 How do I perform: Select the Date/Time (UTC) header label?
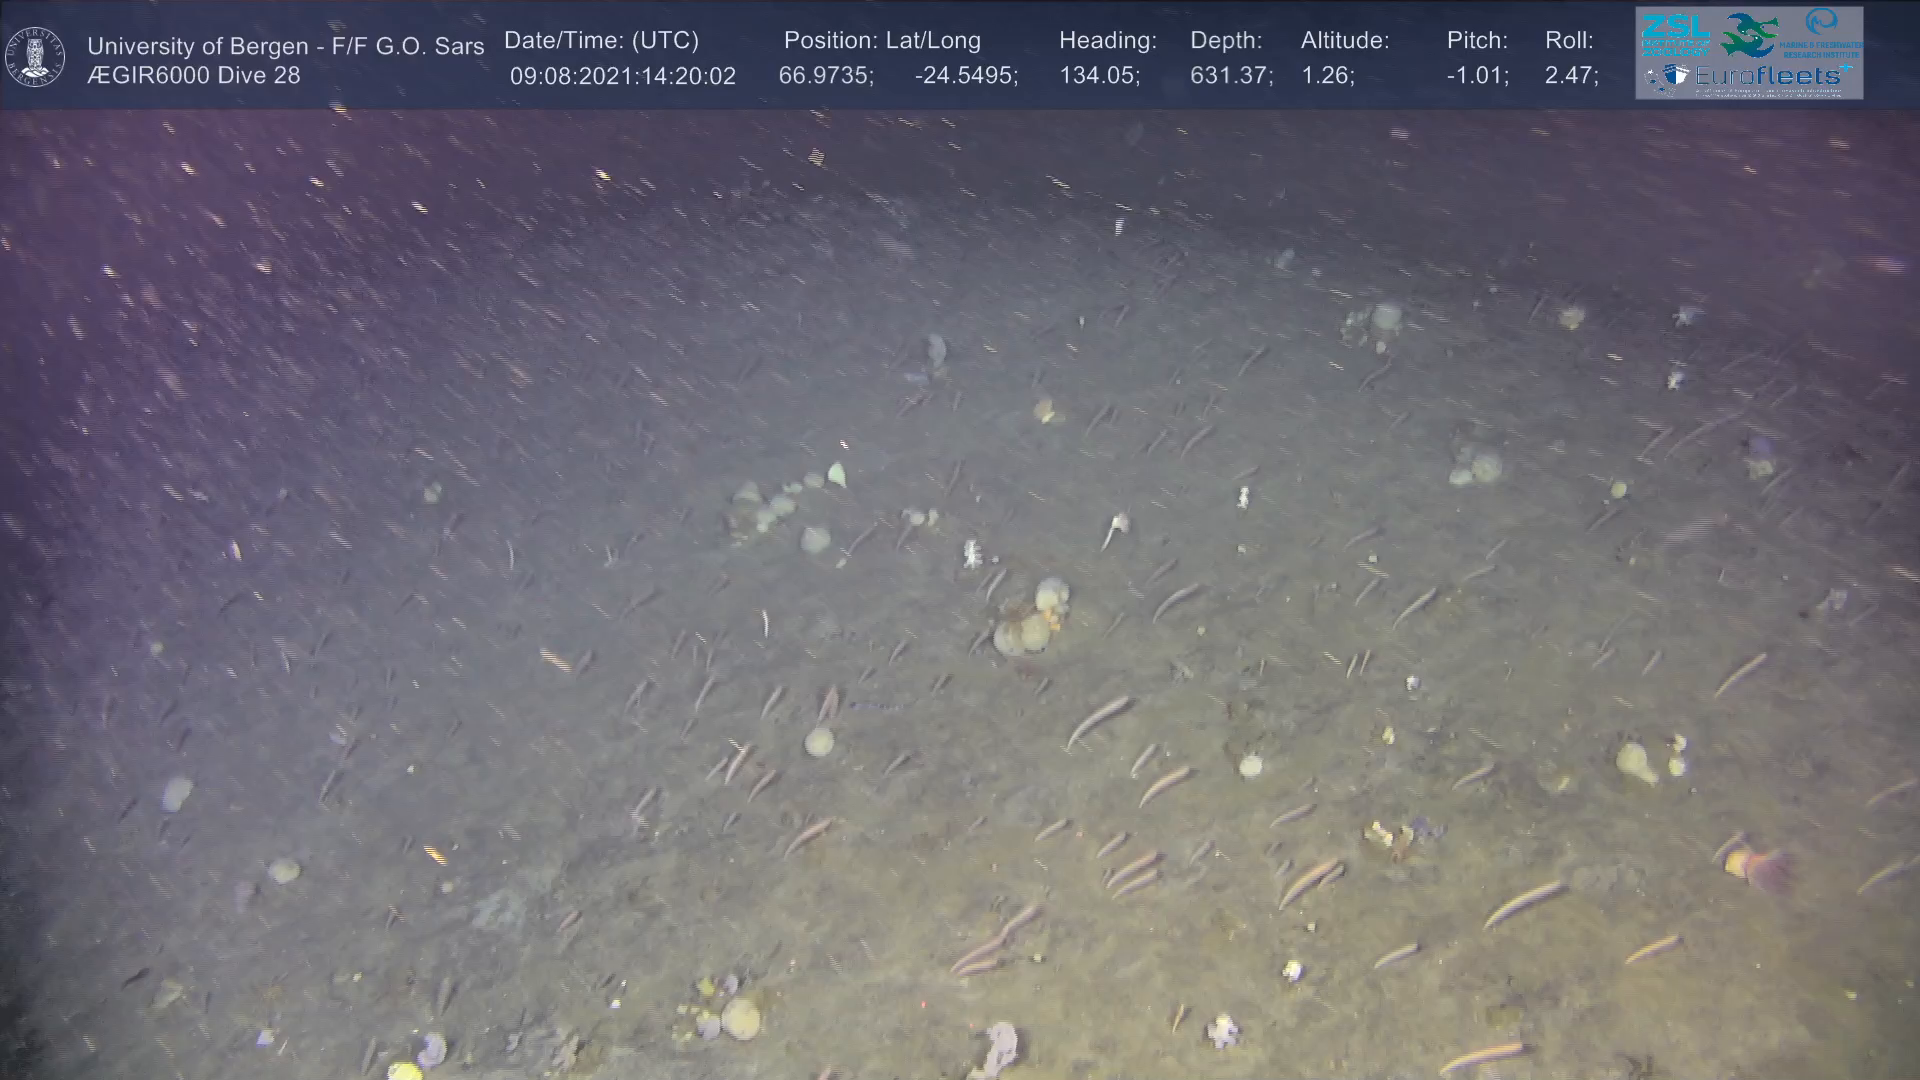coord(601,40)
